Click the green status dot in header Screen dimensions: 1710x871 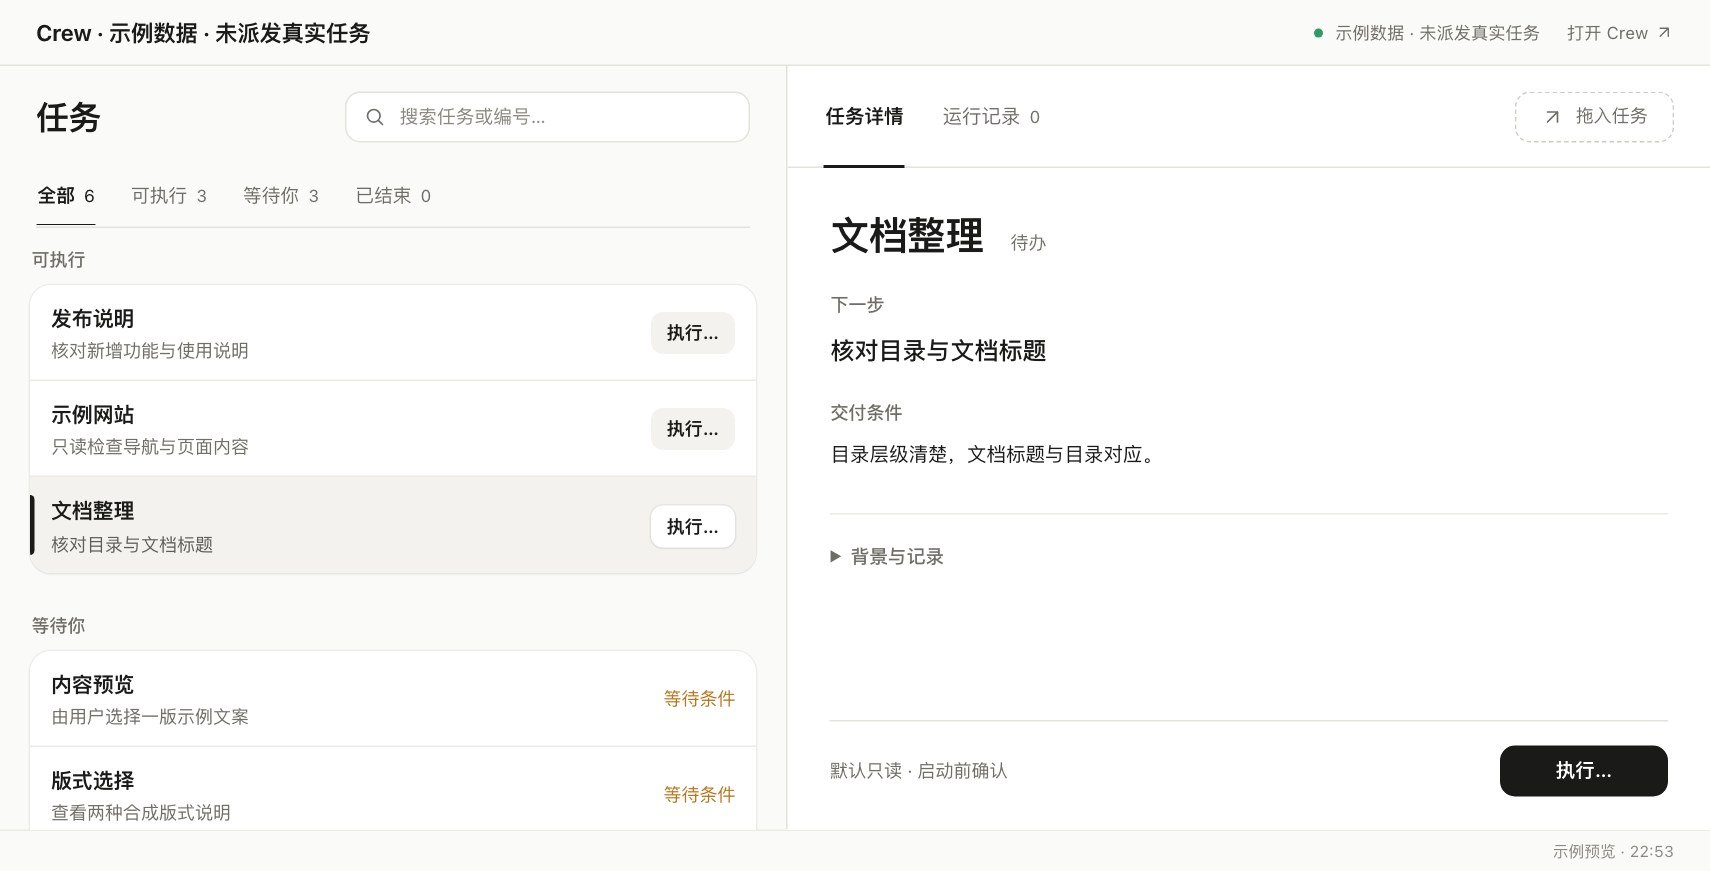click(x=1318, y=33)
